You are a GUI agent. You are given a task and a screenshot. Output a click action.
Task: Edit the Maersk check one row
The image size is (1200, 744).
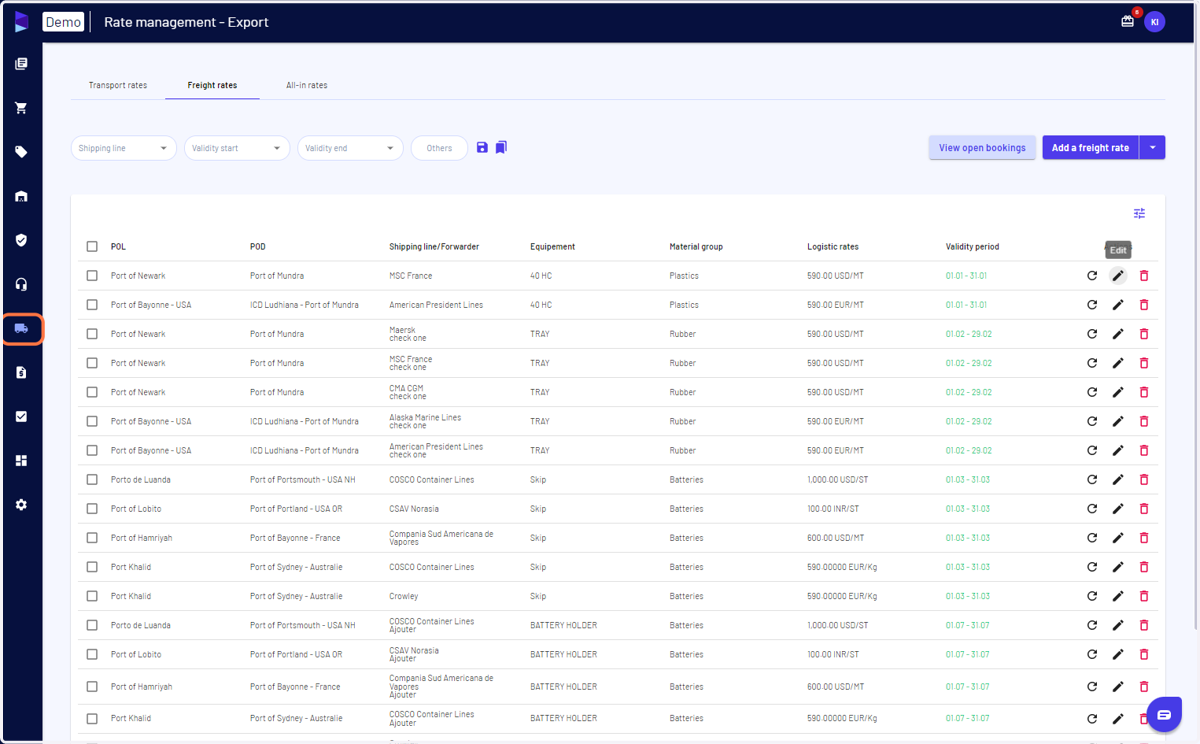pyautogui.click(x=1118, y=334)
